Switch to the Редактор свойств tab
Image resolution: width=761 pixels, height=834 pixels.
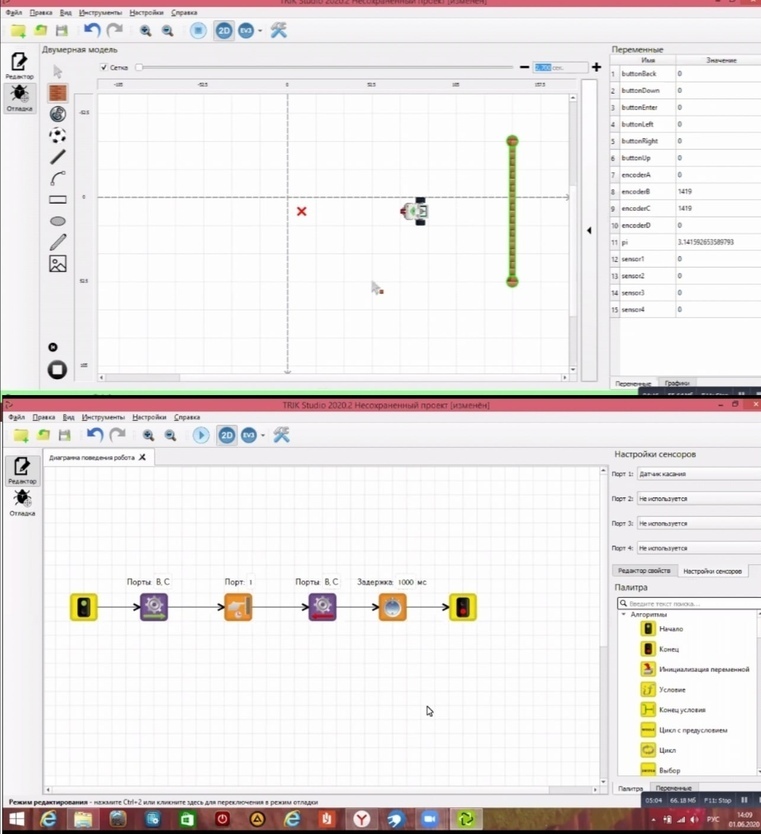click(x=645, y=570)
